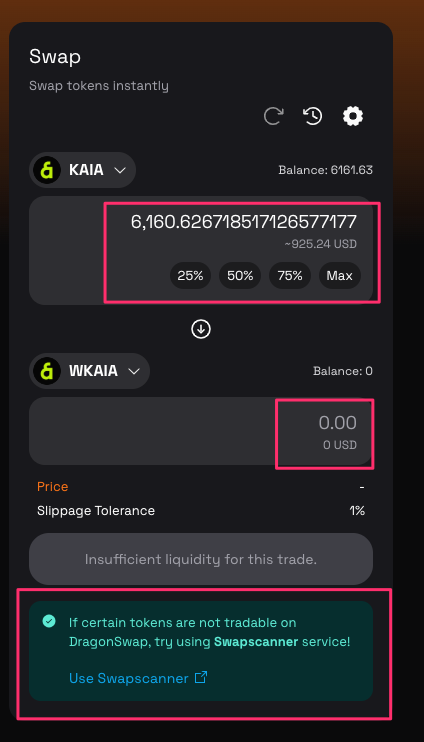Screen dimensions: 424x742
Task: Click the refresh icon
Action: (x=274, y=116)
